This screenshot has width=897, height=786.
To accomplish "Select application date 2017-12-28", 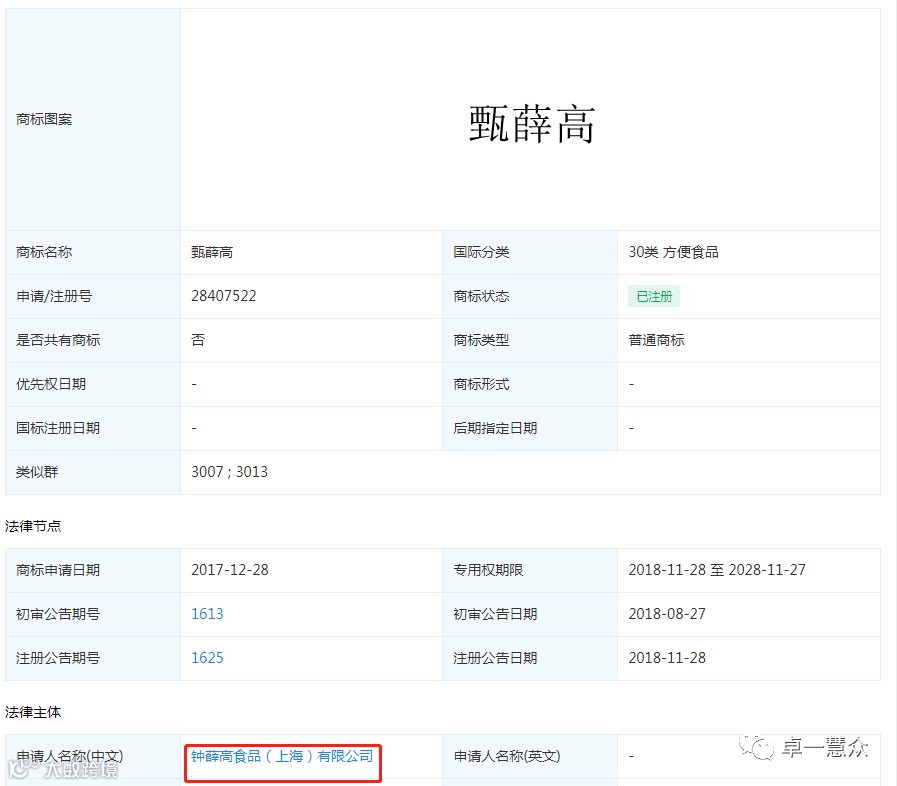I will pyautogui.click(x=229, y=570).
